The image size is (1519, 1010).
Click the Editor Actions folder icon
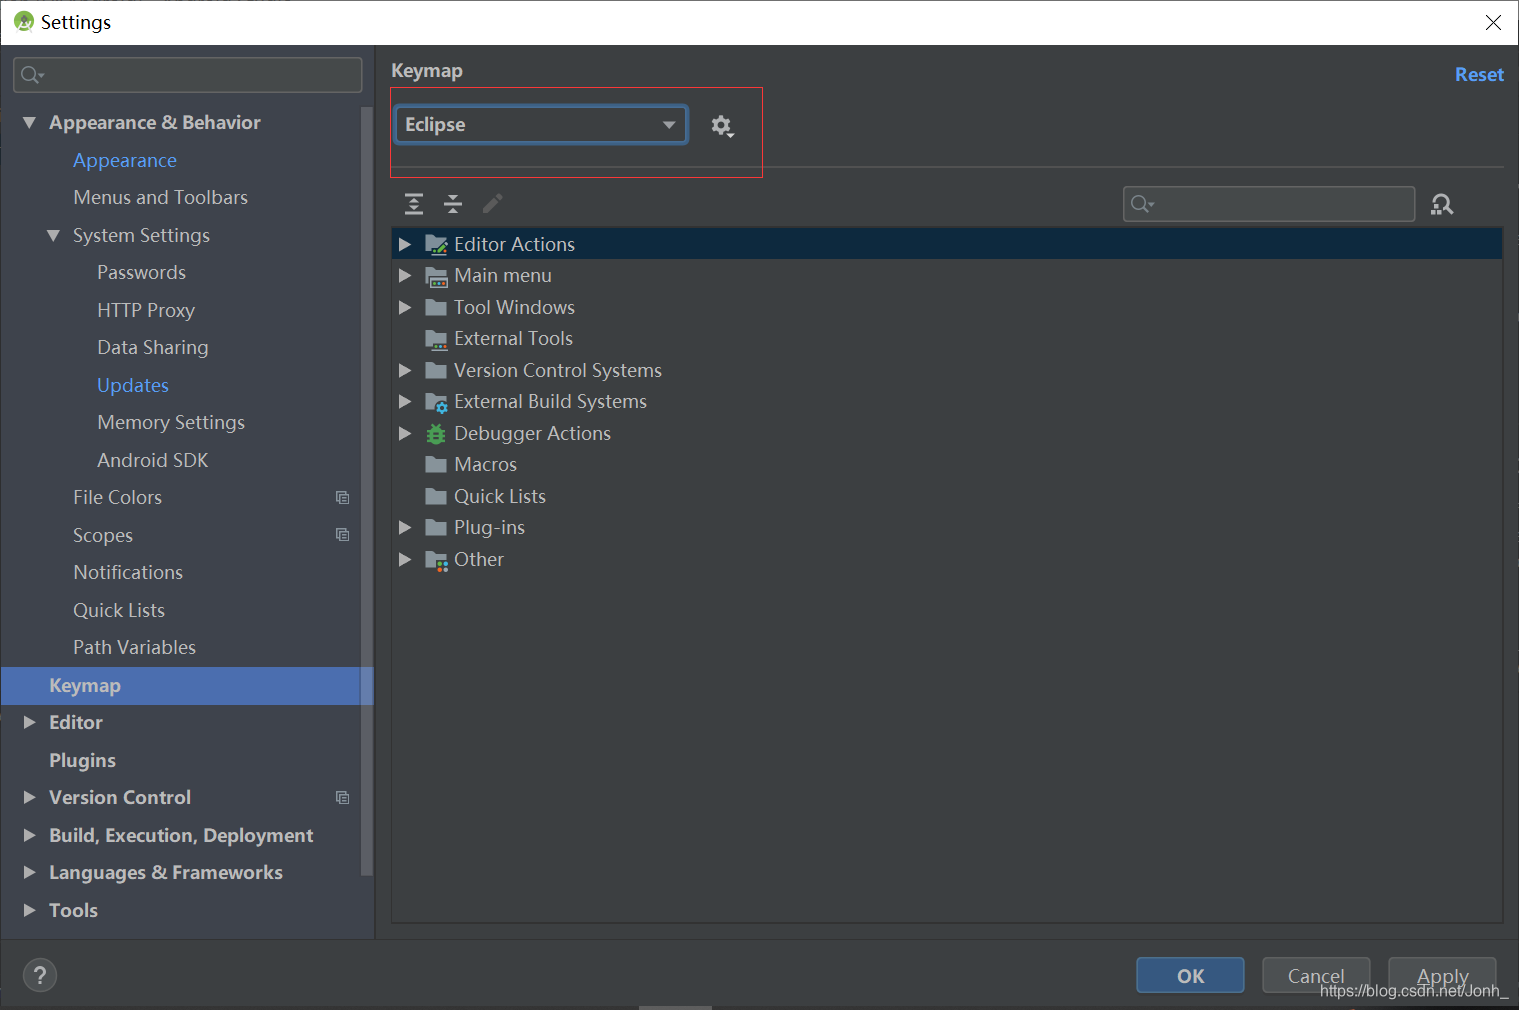[x=436, y=245]
